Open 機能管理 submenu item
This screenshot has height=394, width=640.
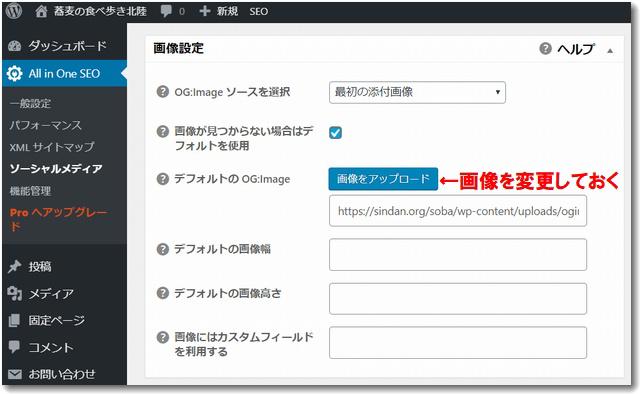point(30,191)
